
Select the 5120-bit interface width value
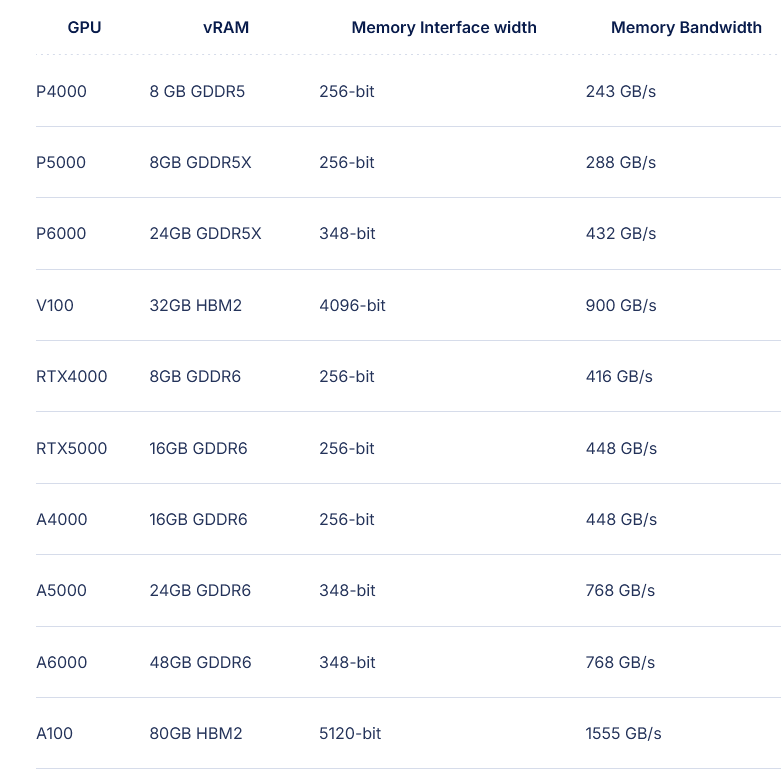coord(350,734)
